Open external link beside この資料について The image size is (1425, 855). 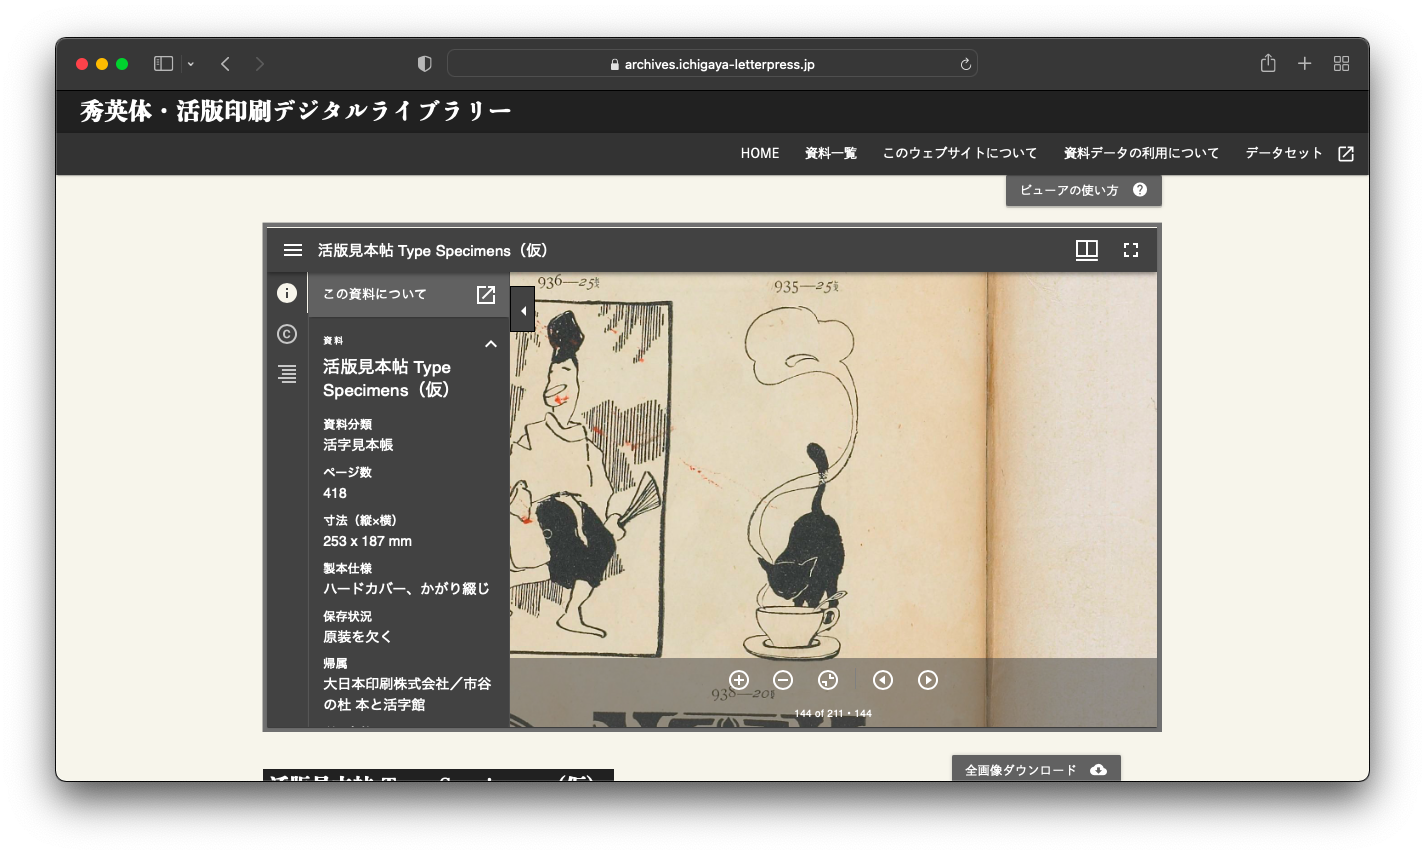[x=486, y=294]
